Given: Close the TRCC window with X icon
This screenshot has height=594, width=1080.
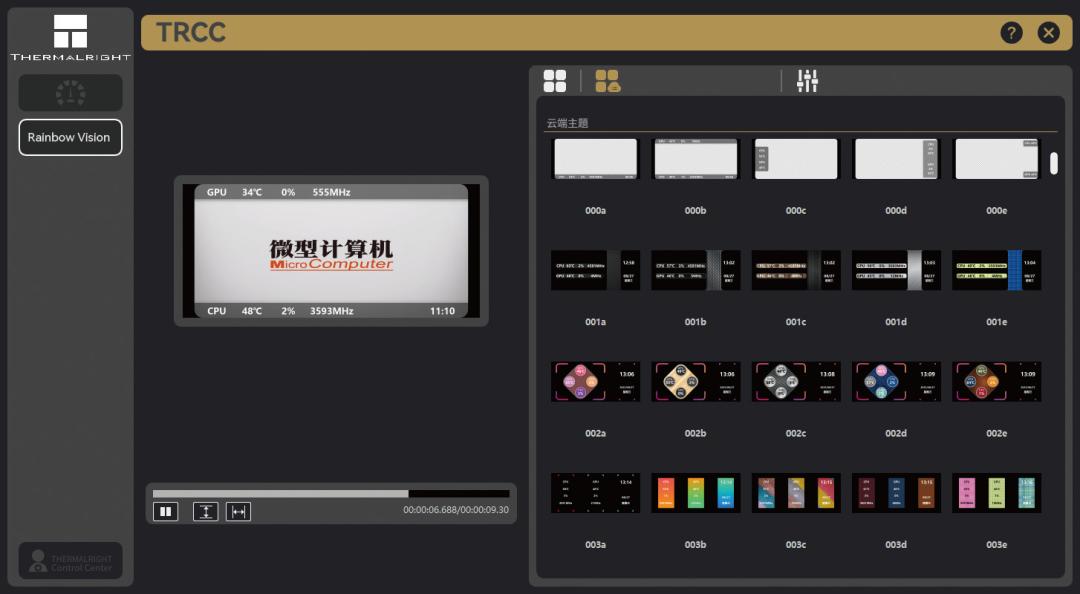Looking at the screenshot, I should click(x=1048, y=32).
